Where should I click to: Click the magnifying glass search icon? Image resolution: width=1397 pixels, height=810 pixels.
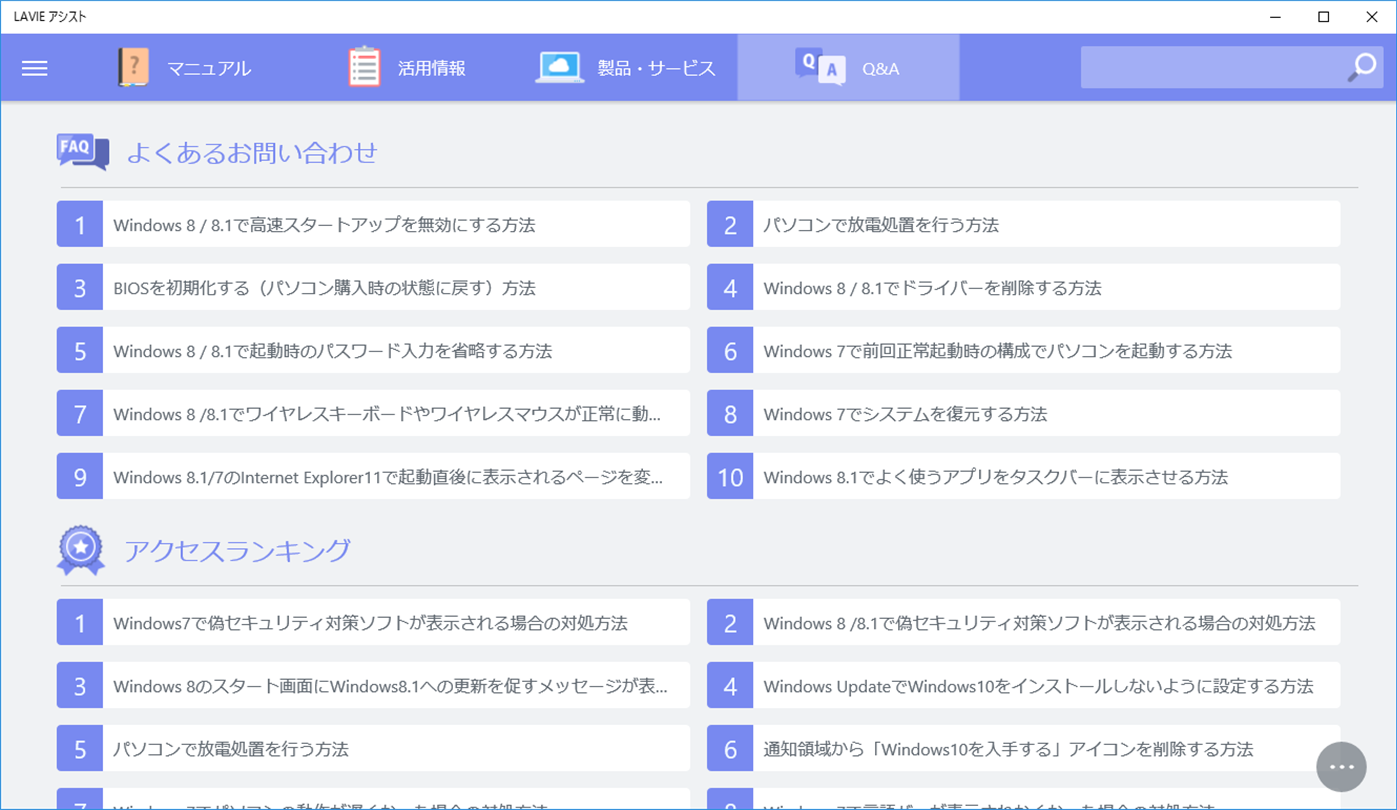[1362, 67]
